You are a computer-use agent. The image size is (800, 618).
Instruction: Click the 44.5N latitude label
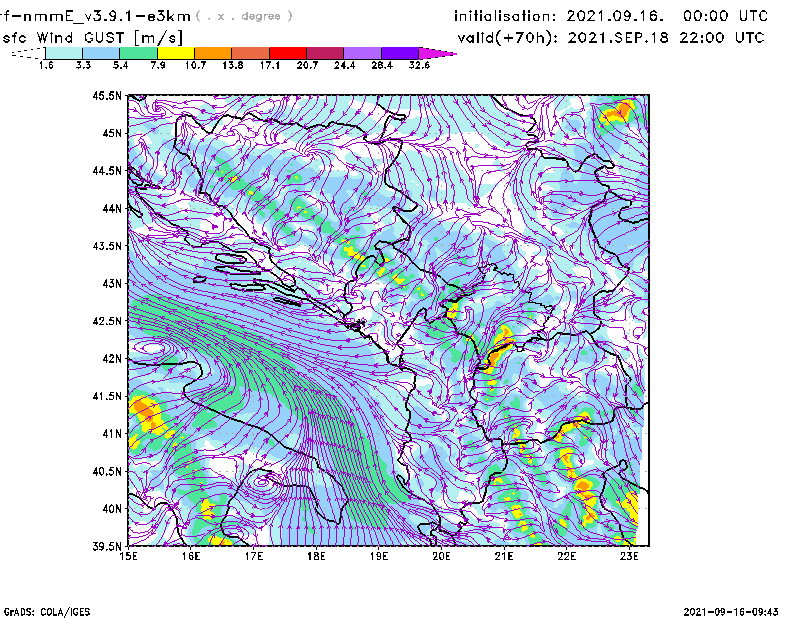click(107, 170)
